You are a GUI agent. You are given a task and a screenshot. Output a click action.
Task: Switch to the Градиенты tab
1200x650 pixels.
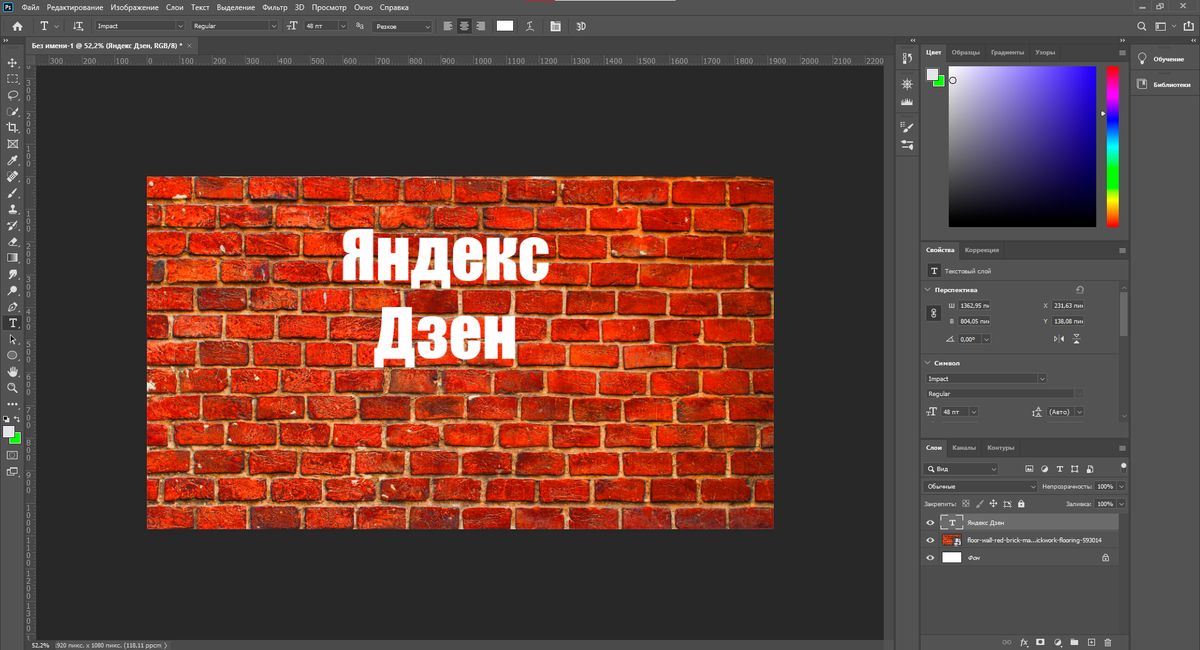tap(1007, 52)
